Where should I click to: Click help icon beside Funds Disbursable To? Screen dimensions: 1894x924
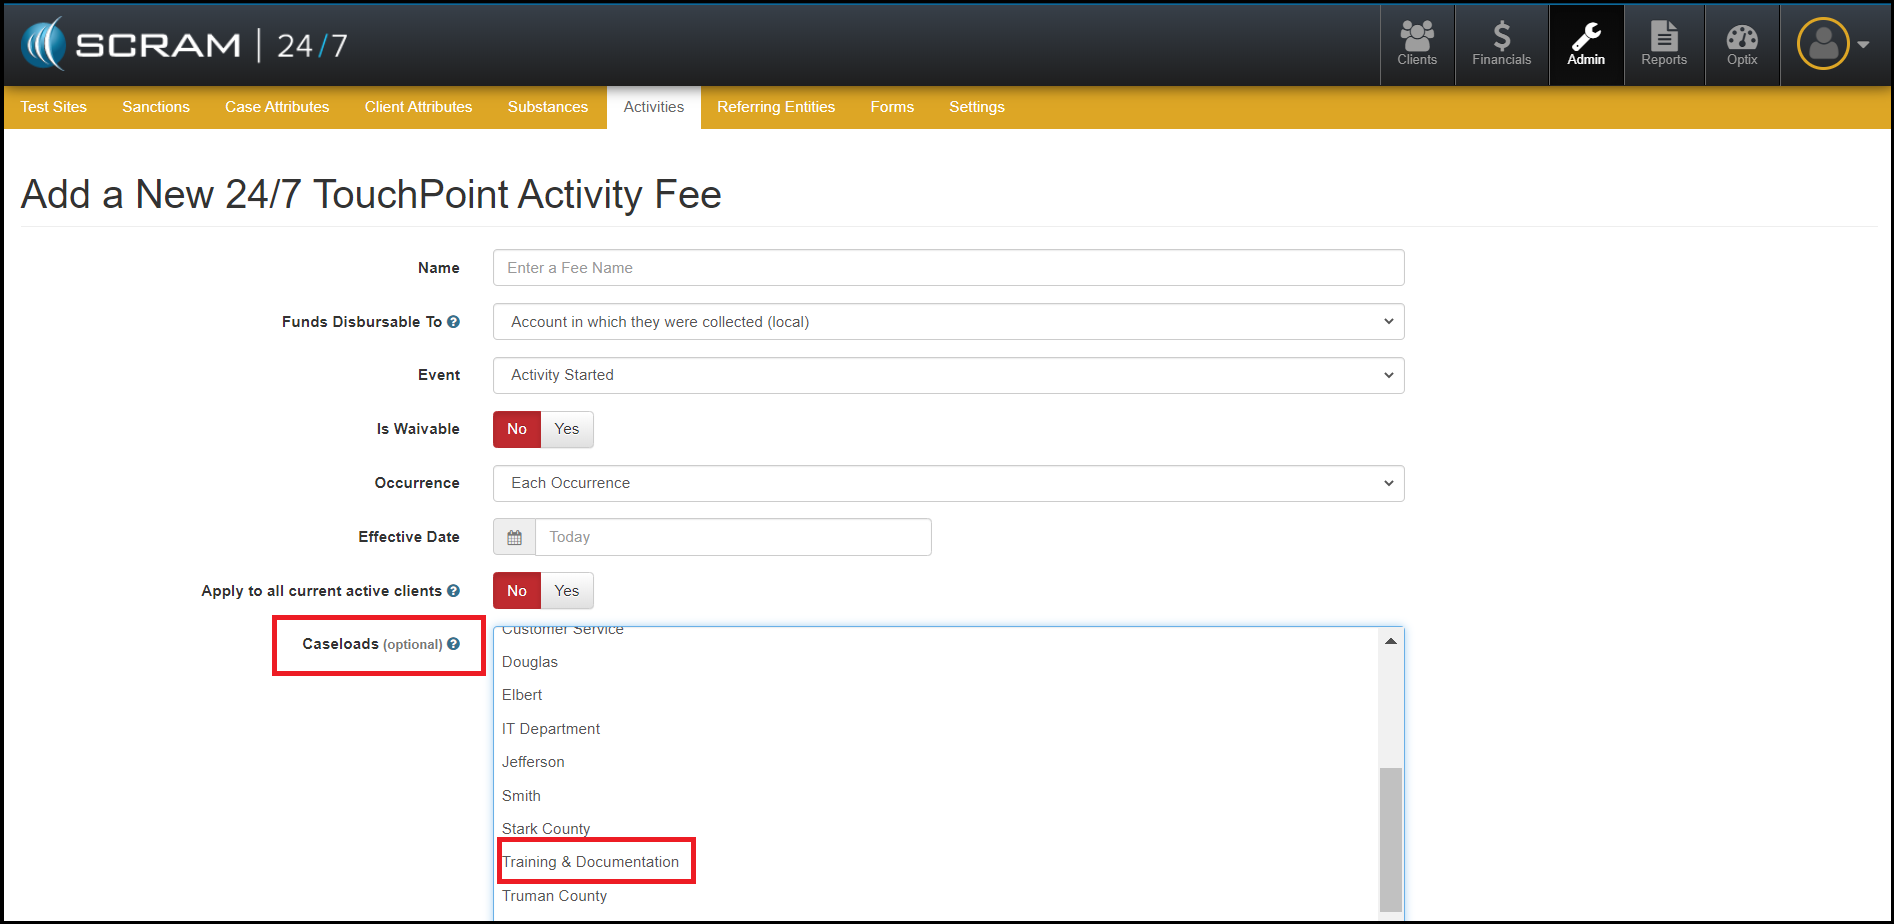click(453, 322)
